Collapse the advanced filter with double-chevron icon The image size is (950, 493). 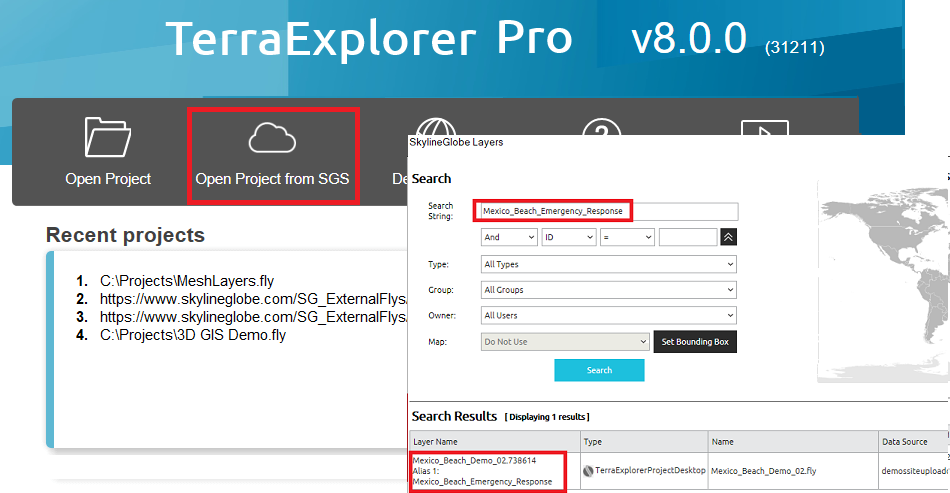728,237
